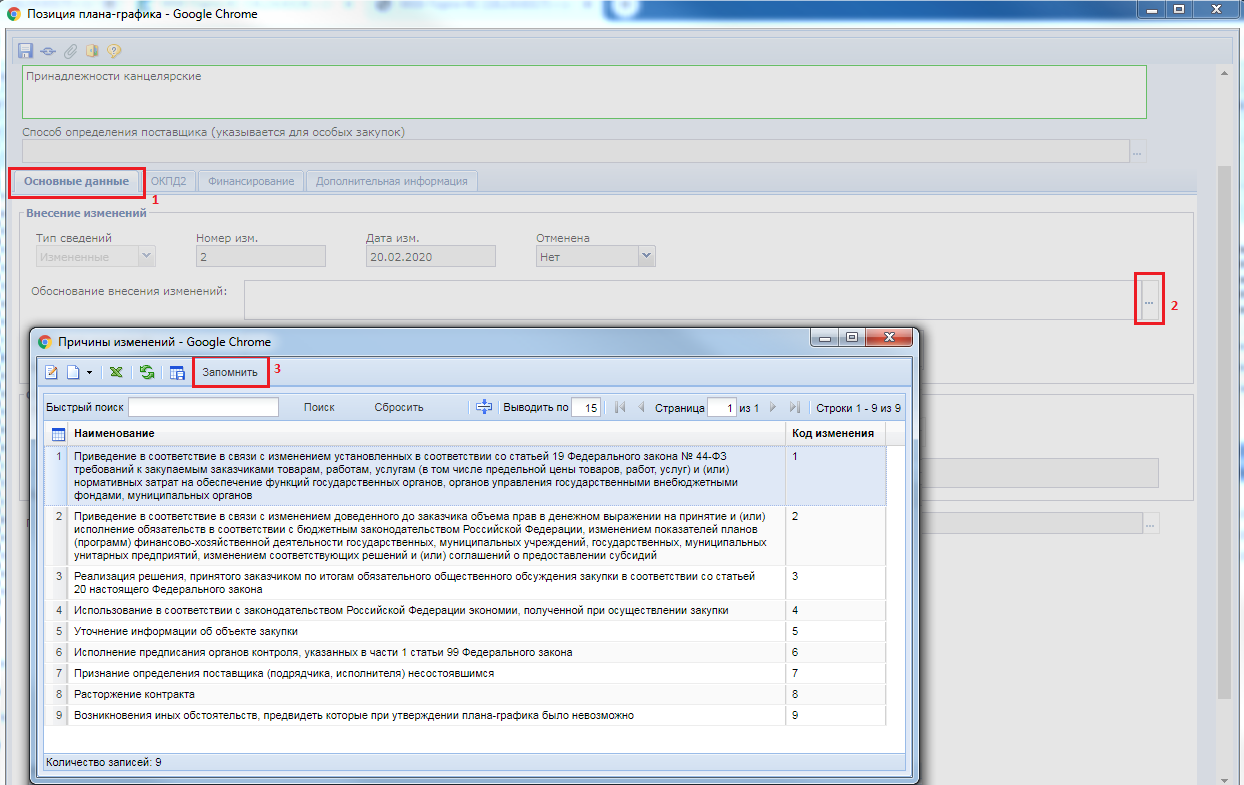Switch to the ОКПД2 tab
This screenshot has width=1244, height=785.
tap(169, 181)
